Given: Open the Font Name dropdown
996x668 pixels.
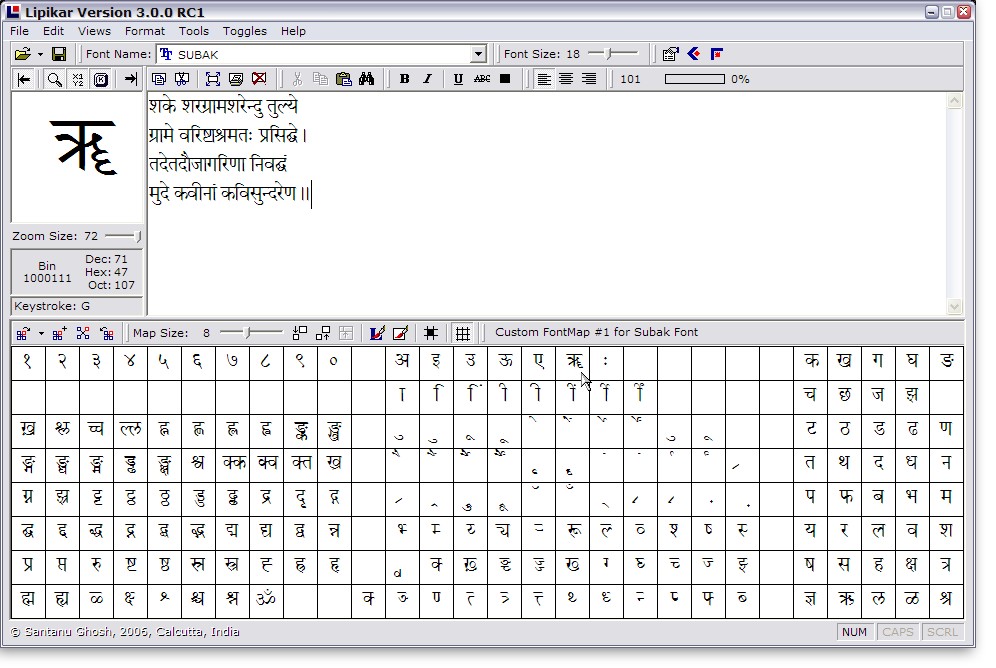Looking at the screenshot, I should coord(479,55).
